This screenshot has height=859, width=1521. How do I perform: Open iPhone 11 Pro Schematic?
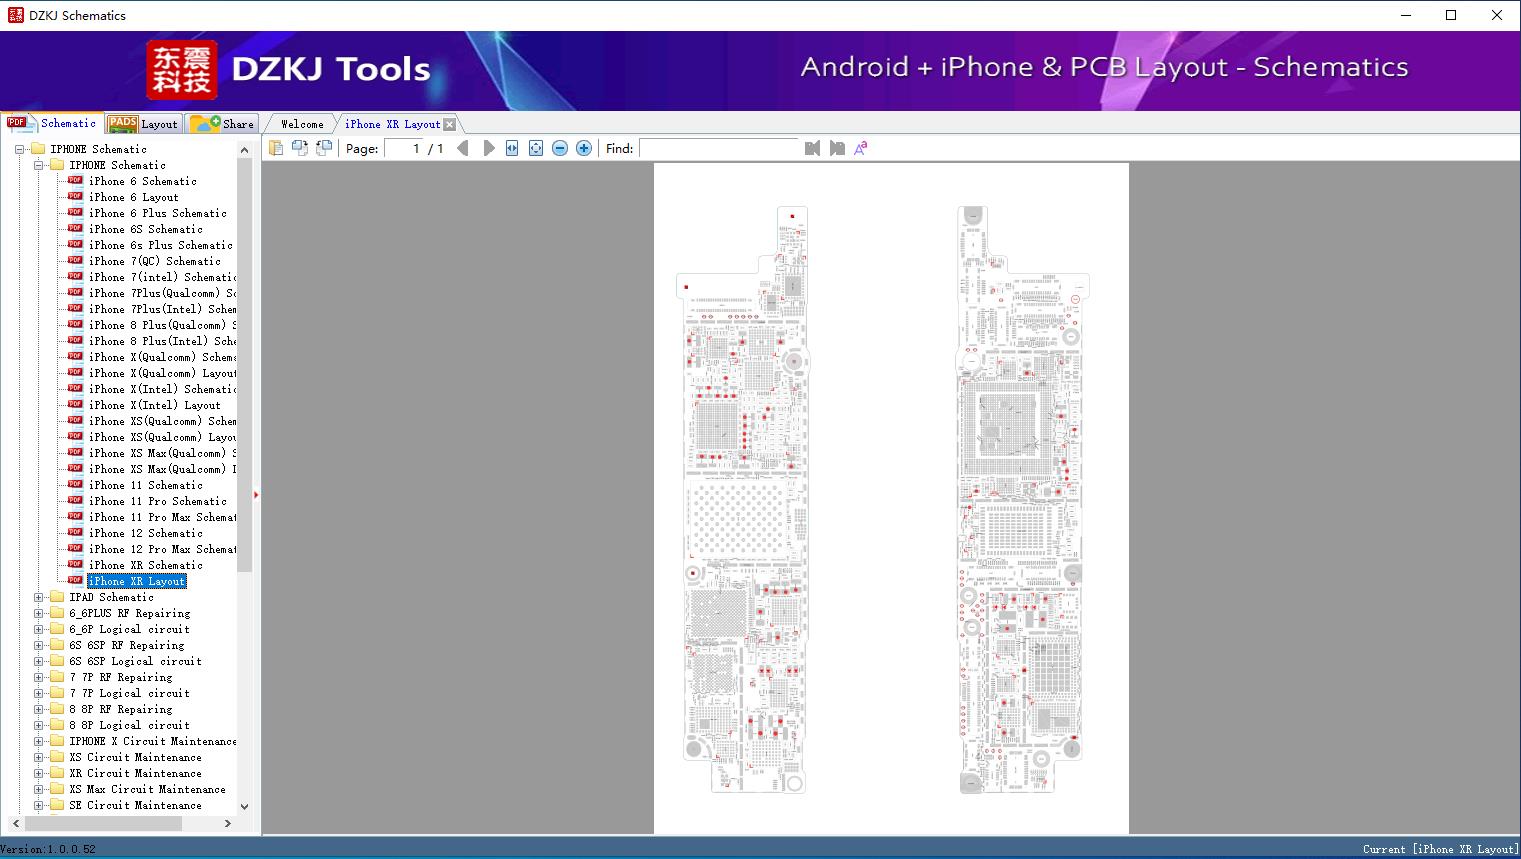[x=157, y=501]
